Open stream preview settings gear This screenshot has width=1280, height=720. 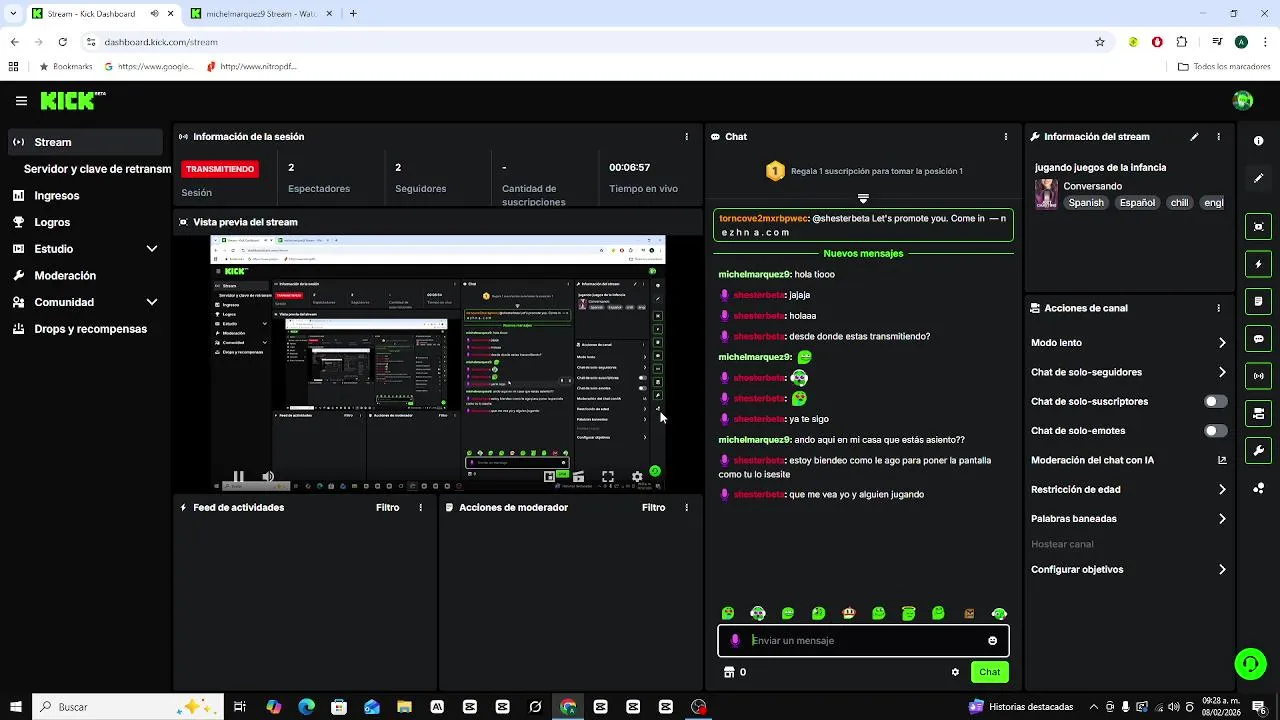(x=637, y=477)
